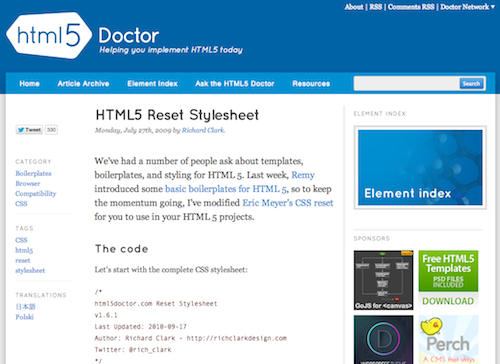Click the html5 Doctor logo
500x364 pixels.
click(82, 36)
